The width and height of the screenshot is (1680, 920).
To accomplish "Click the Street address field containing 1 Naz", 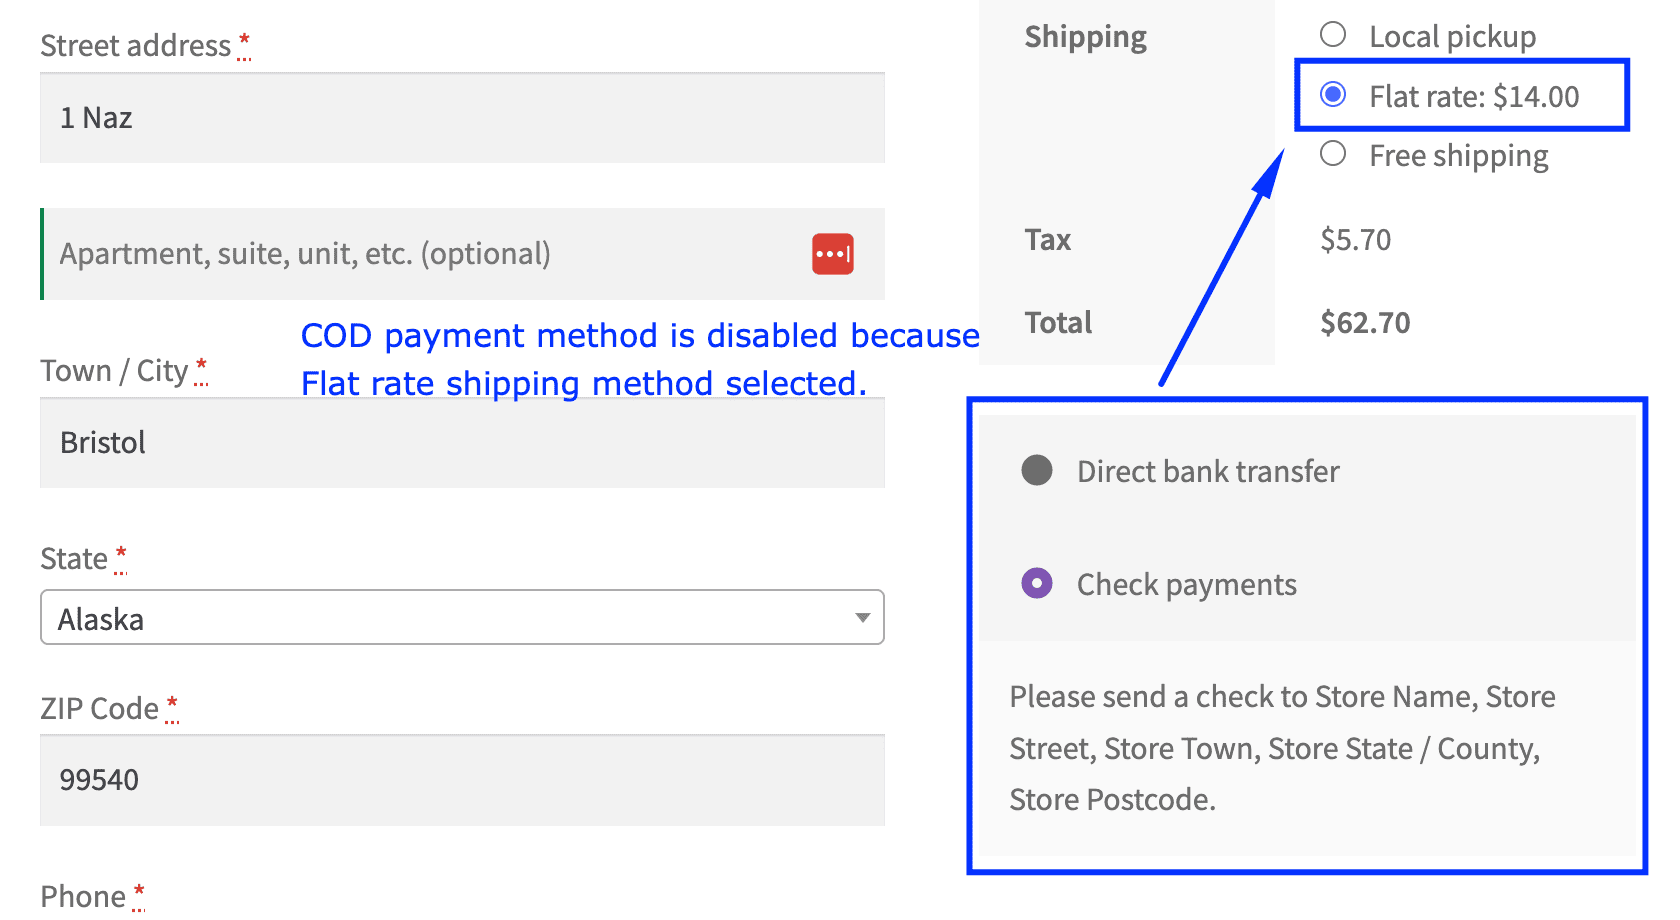I will pyautogui.click(x=462, y=118).
